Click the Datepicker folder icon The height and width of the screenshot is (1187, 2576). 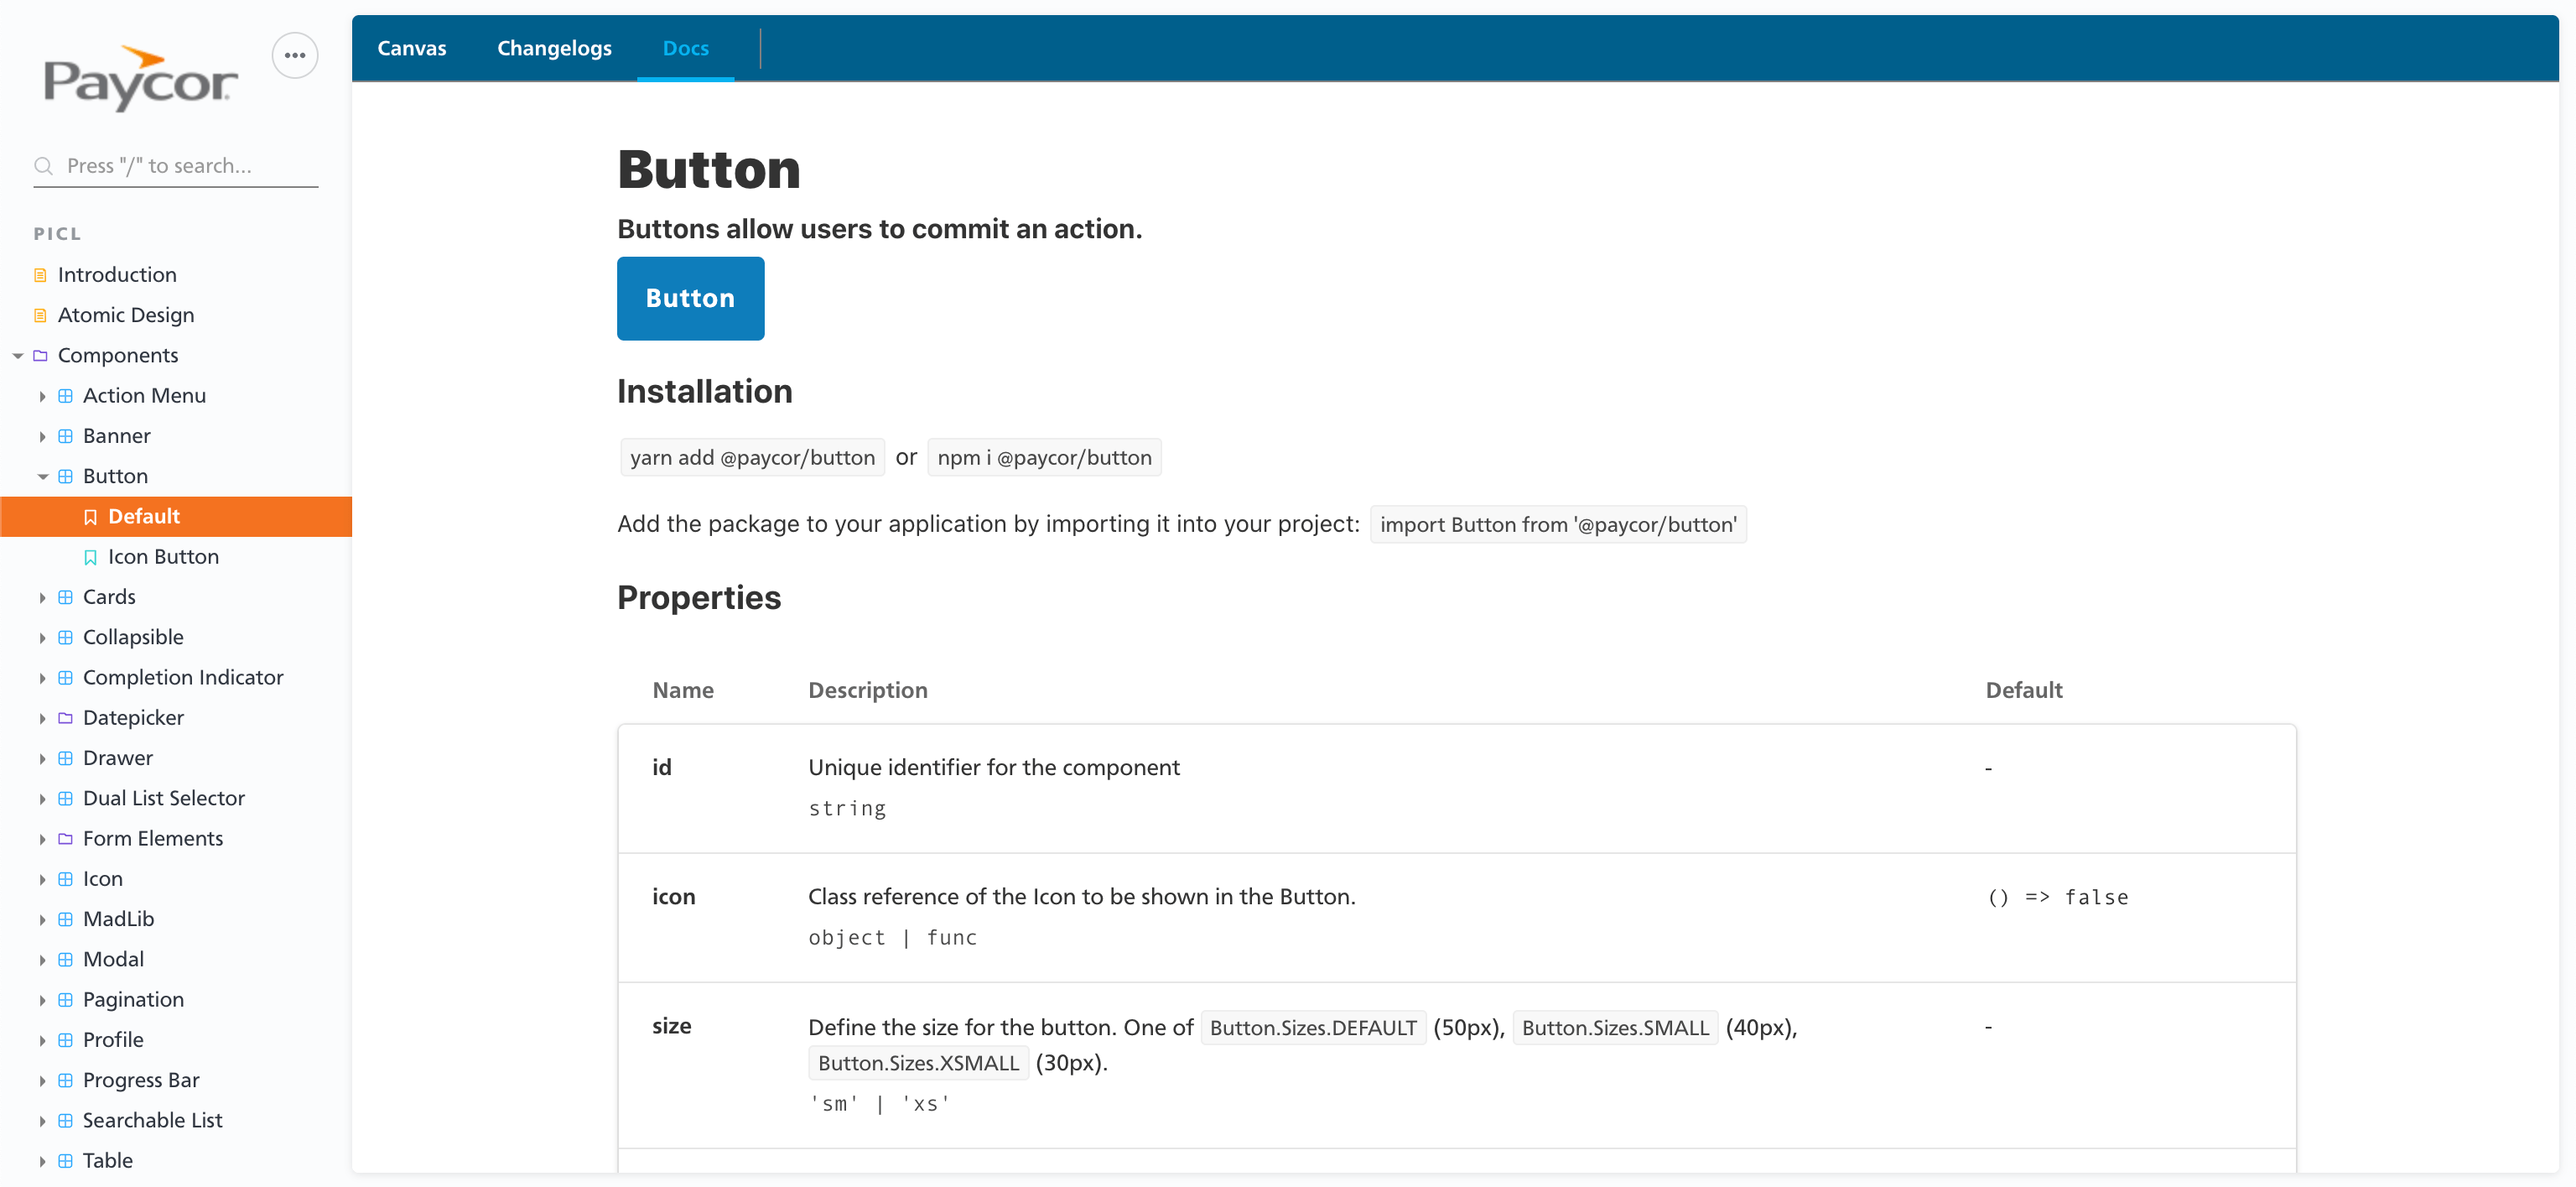(x=65, y=718)
